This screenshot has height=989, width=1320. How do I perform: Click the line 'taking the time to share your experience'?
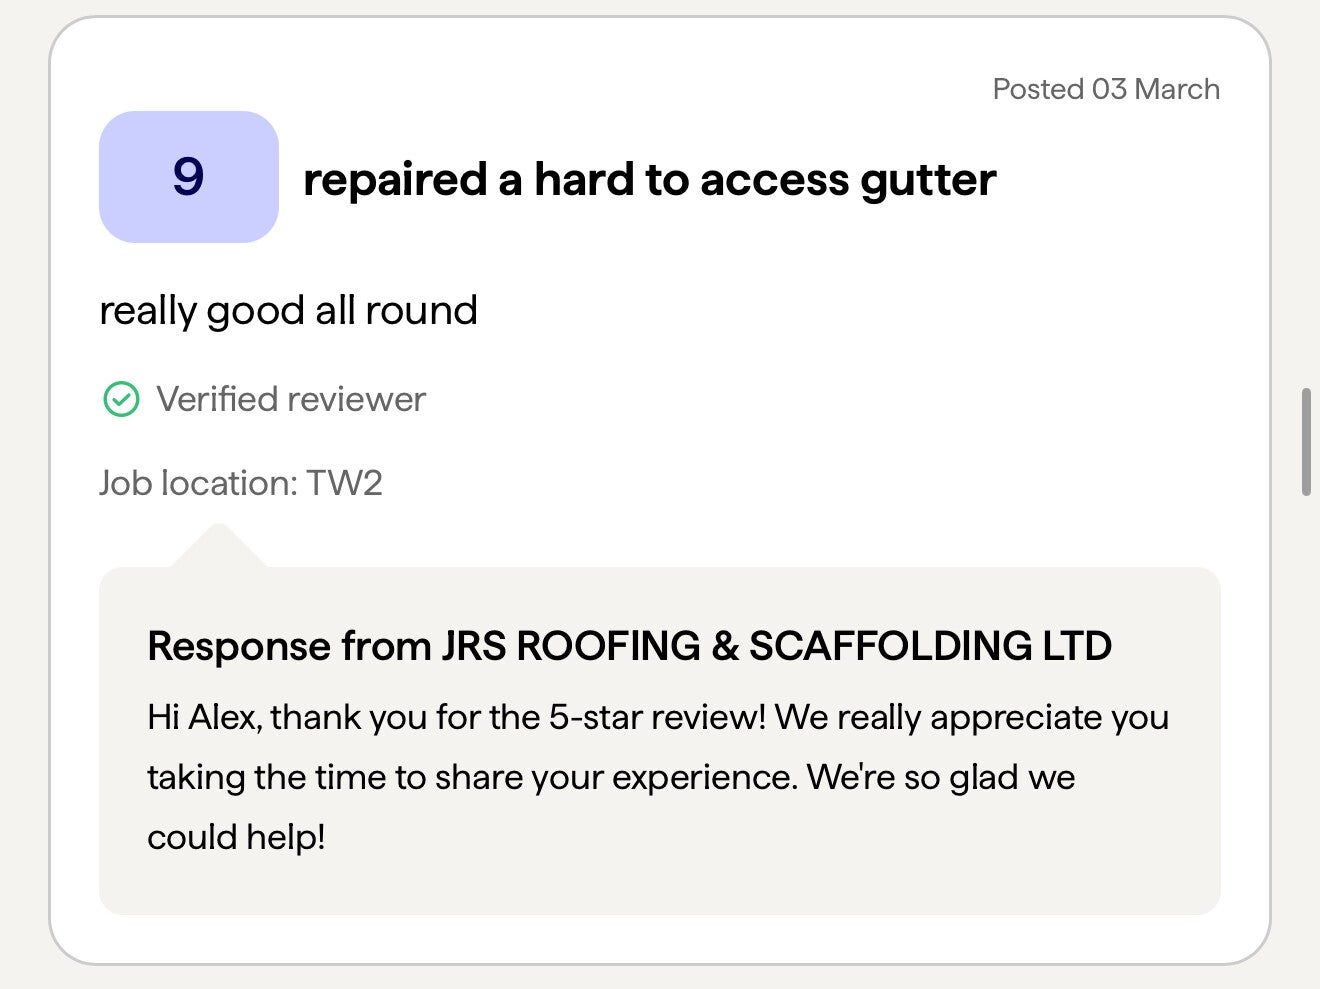[x=470, y=777]
